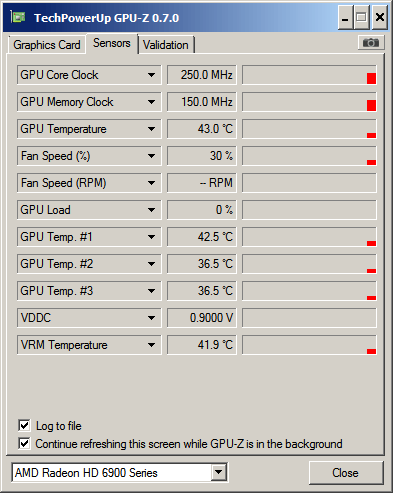
Task: Switch to the Graphics Card tab
Action: 47,45
